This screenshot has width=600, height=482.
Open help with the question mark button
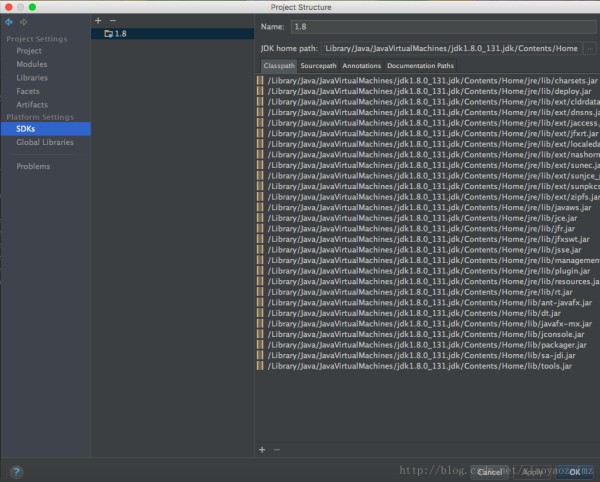click(x=16, y=472)
